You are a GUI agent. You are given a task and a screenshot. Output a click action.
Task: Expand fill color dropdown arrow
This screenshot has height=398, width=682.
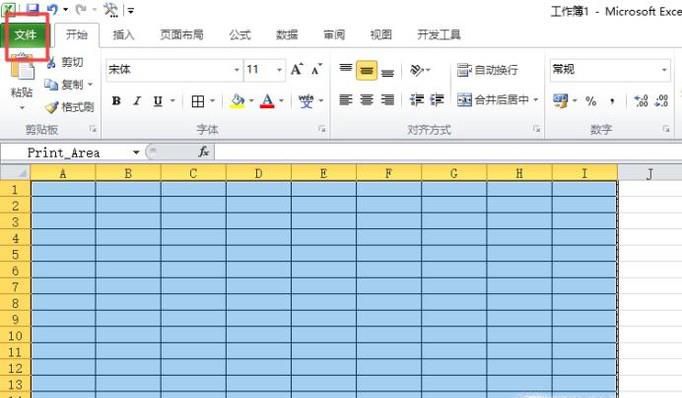(251, 101)
